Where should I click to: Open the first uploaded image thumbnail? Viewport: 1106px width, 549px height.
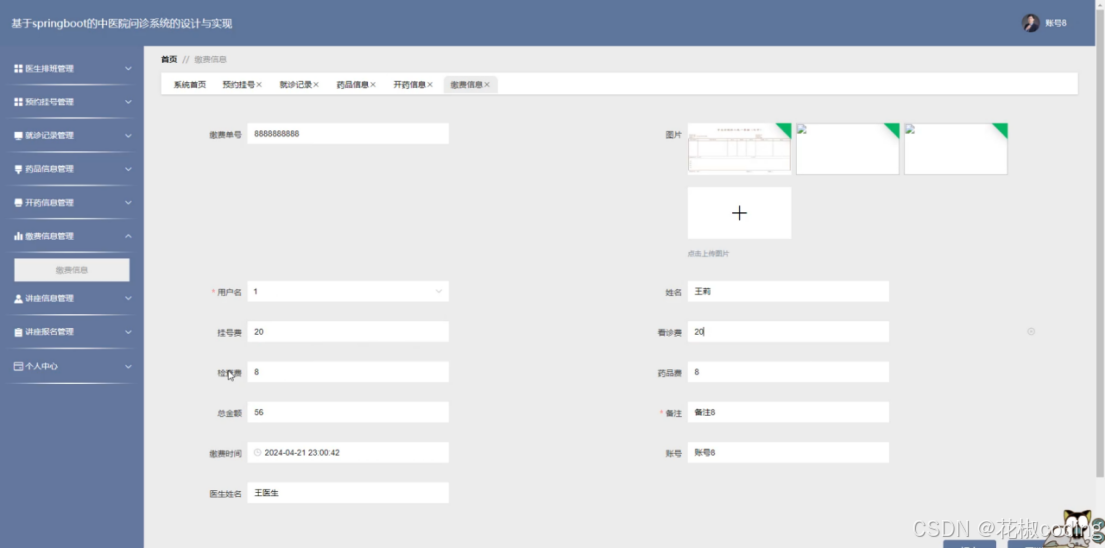pyautogui.click(x=739, y=149)
